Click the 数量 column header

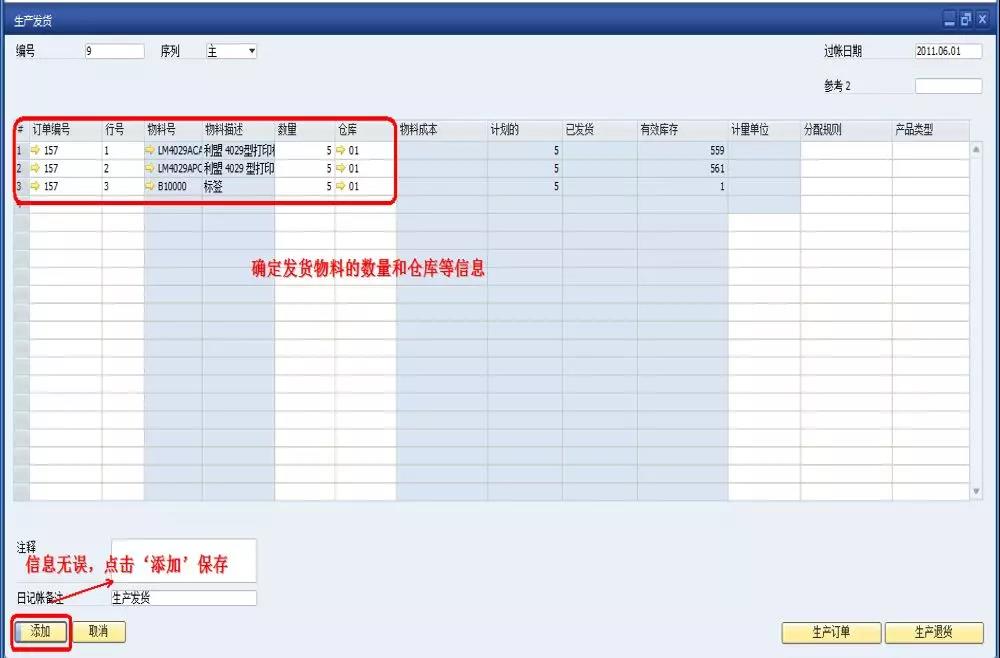(304, 130)
